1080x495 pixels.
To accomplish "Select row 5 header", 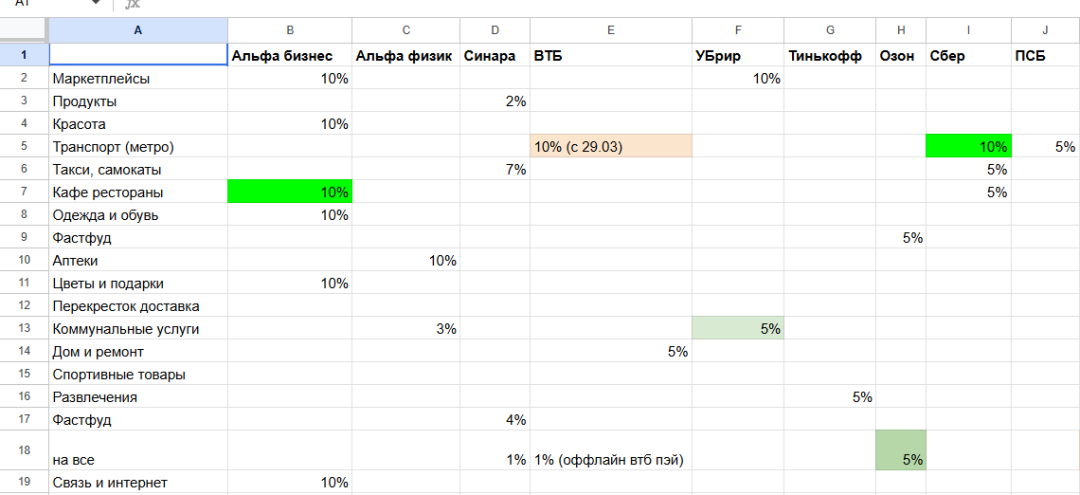I will (x=24, y=146).
